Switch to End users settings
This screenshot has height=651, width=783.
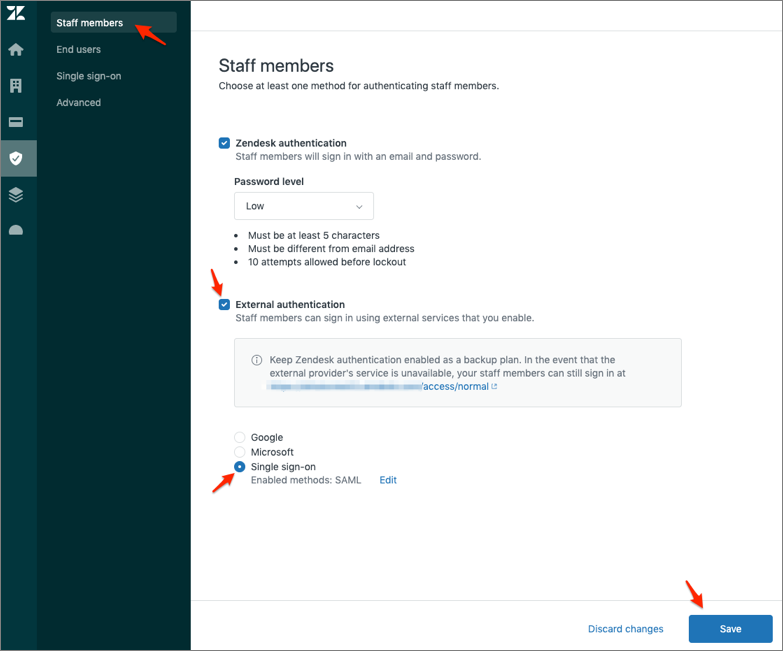click(x=78, y=49)
